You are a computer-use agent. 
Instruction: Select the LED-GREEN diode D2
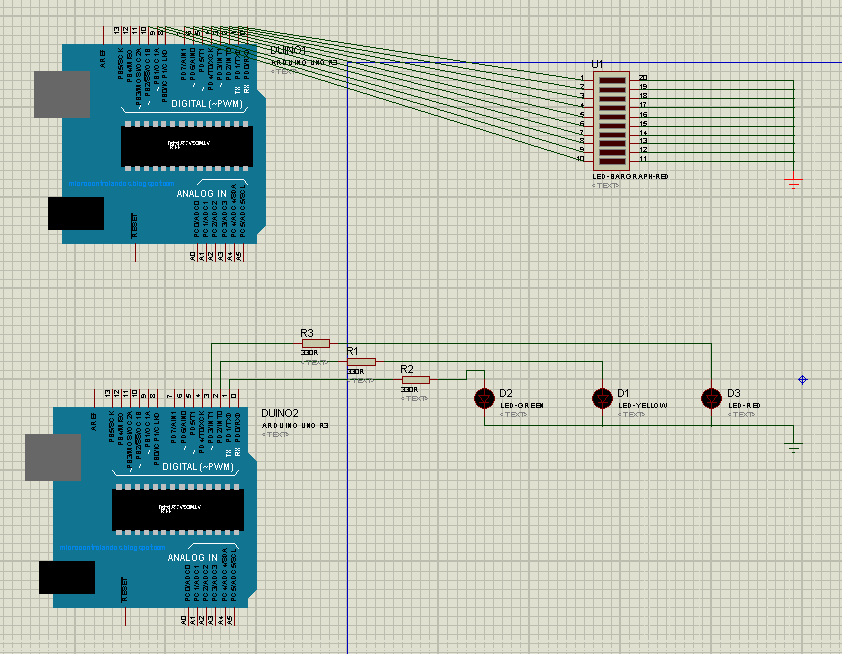click(485, 398)
